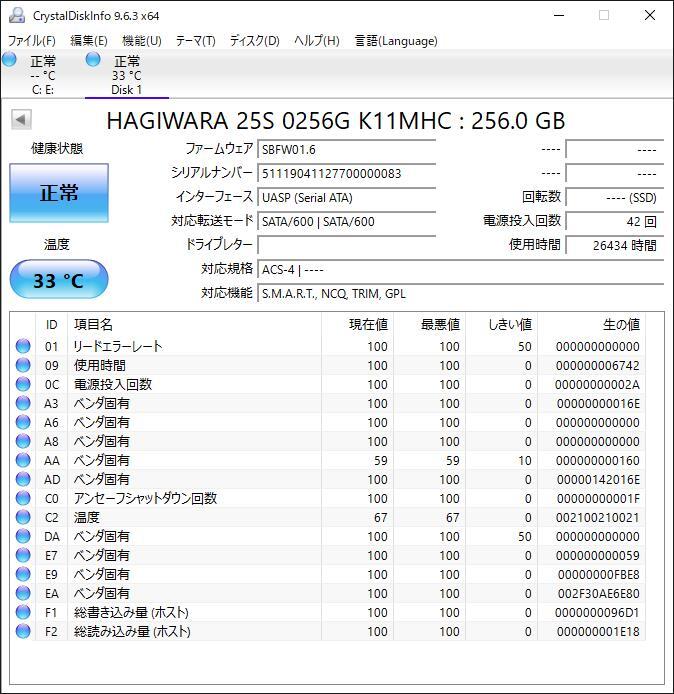Click raw value 002100210021
The height and width of the screenshot is (694, 674).
tap(597, 517)
